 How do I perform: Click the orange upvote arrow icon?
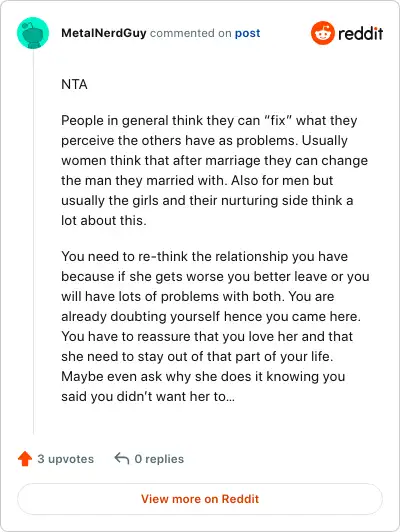[25, 459]
